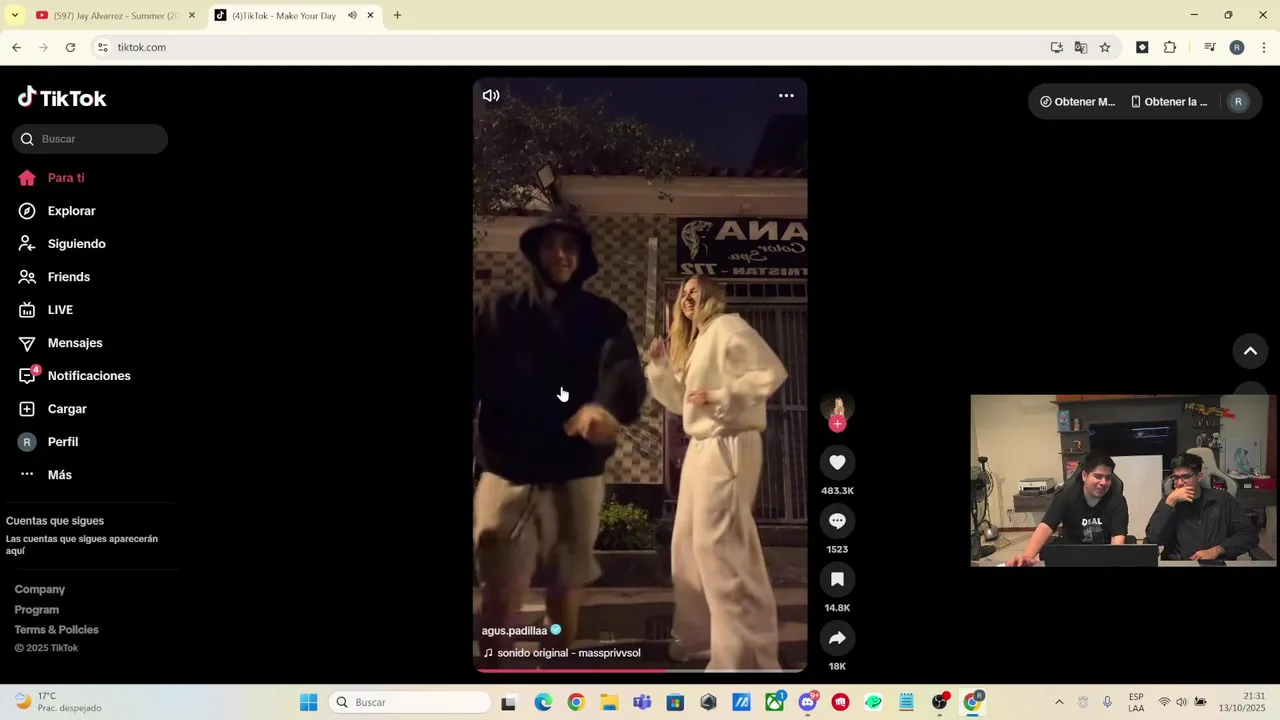Bookmark this page with star
The width and height of the screenshot is (1280, 720).
pos(1105,47)
